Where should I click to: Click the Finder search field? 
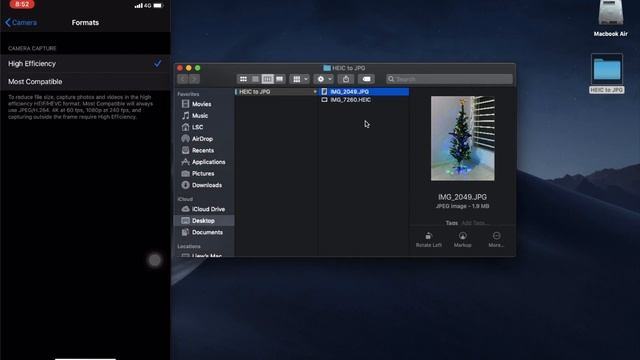tap(449, 79)
